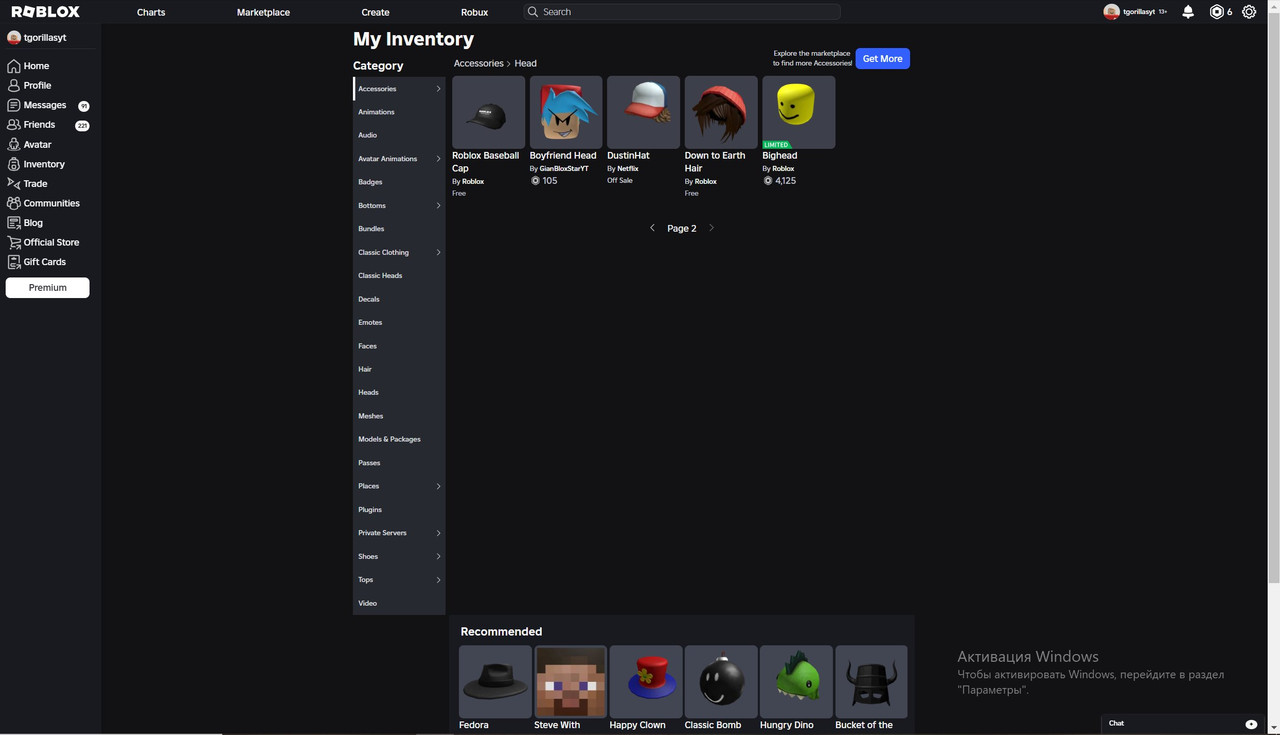Screen dimensions: 1280x735
Task: Open the Chat bubble icon at bottom
Action: [1251, 723]
